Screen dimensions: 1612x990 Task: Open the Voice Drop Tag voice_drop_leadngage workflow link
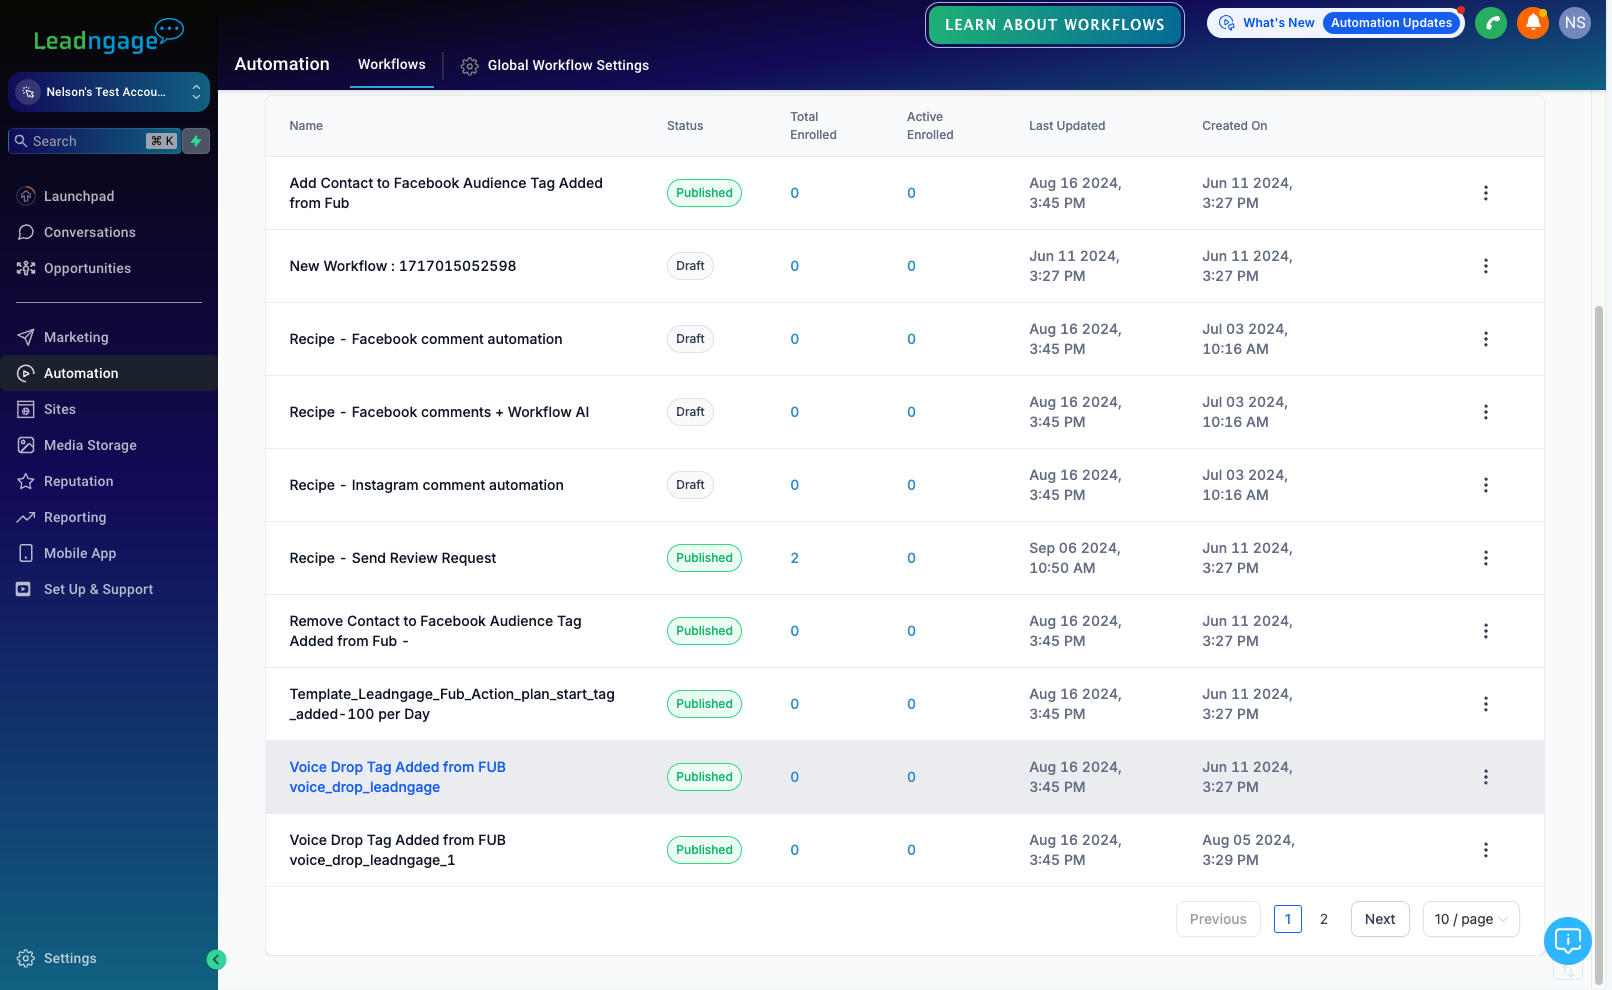point(398,777)
